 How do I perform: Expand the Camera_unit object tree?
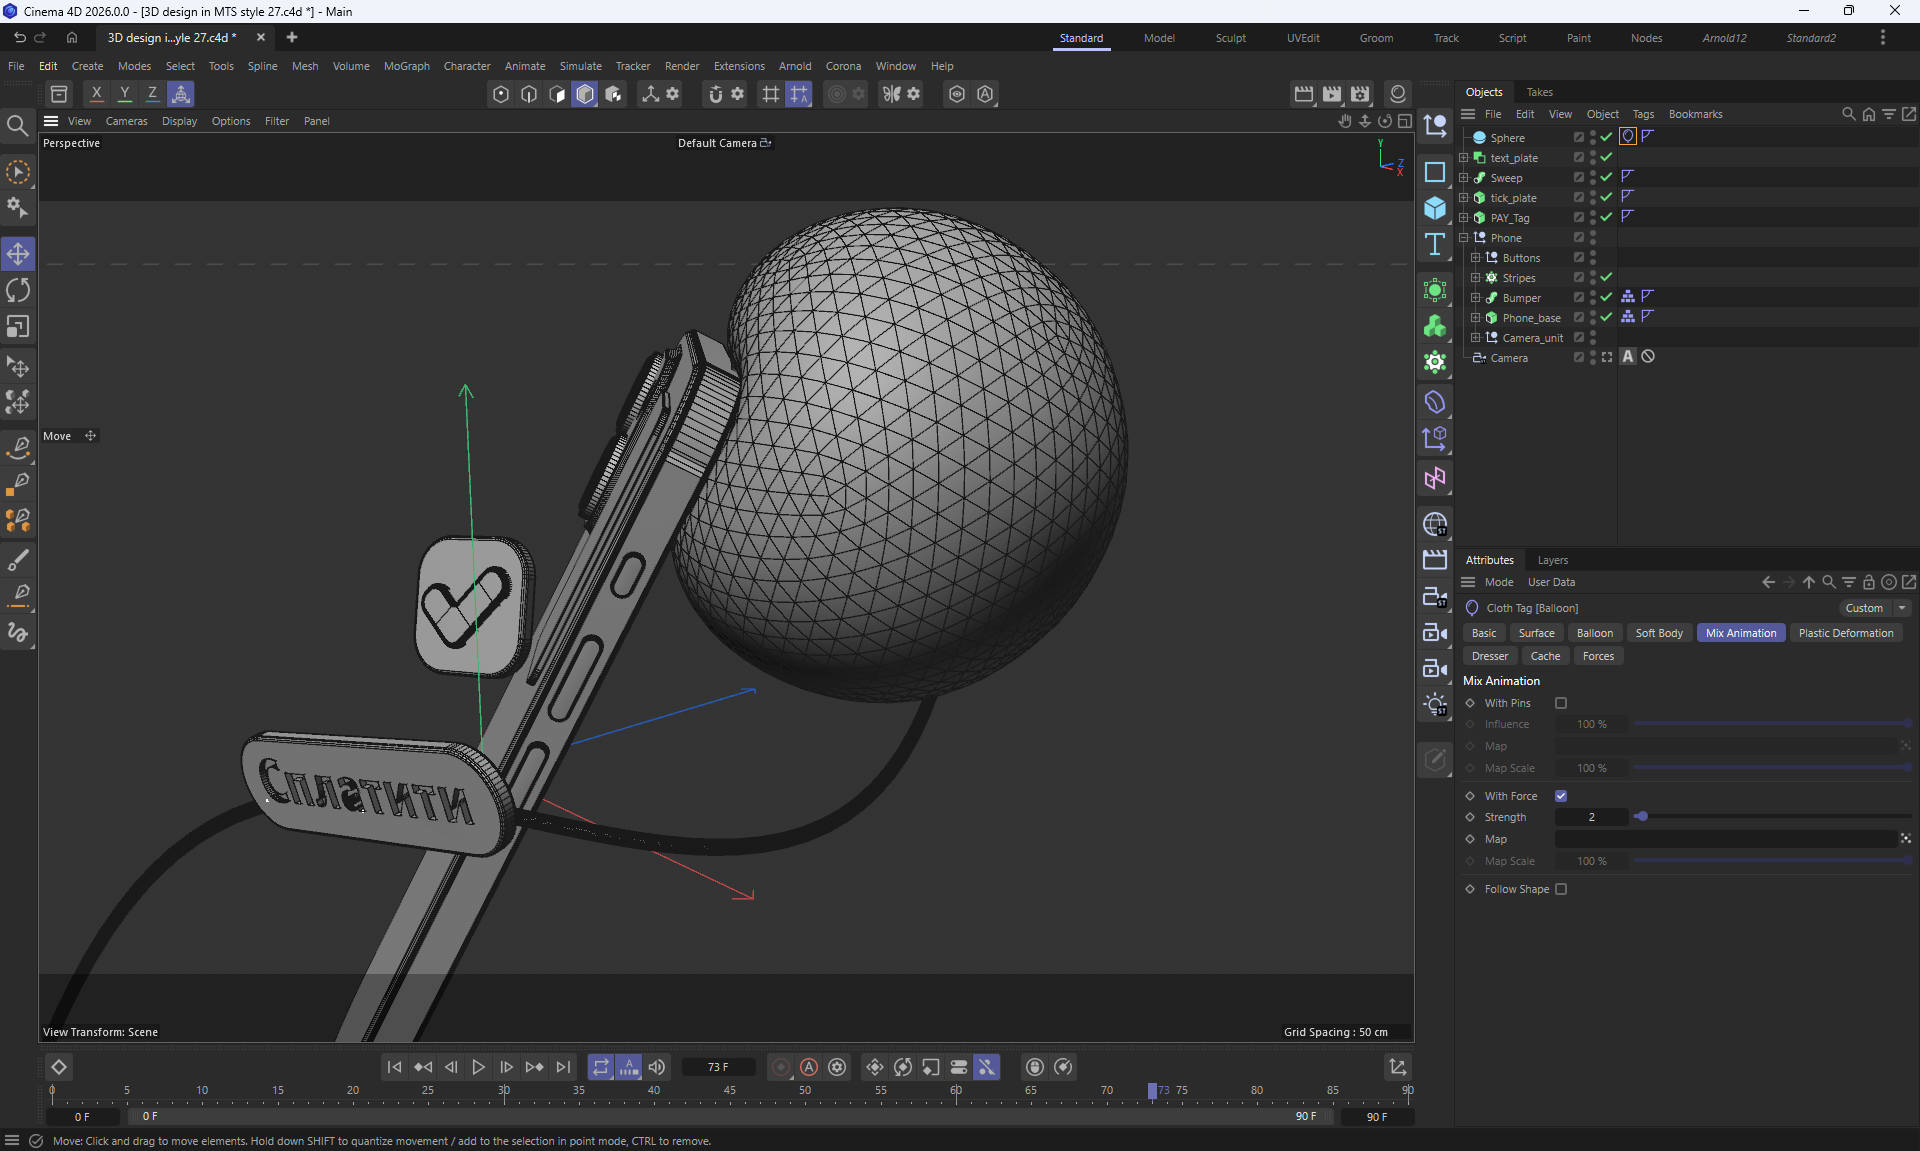(1476, 338)
